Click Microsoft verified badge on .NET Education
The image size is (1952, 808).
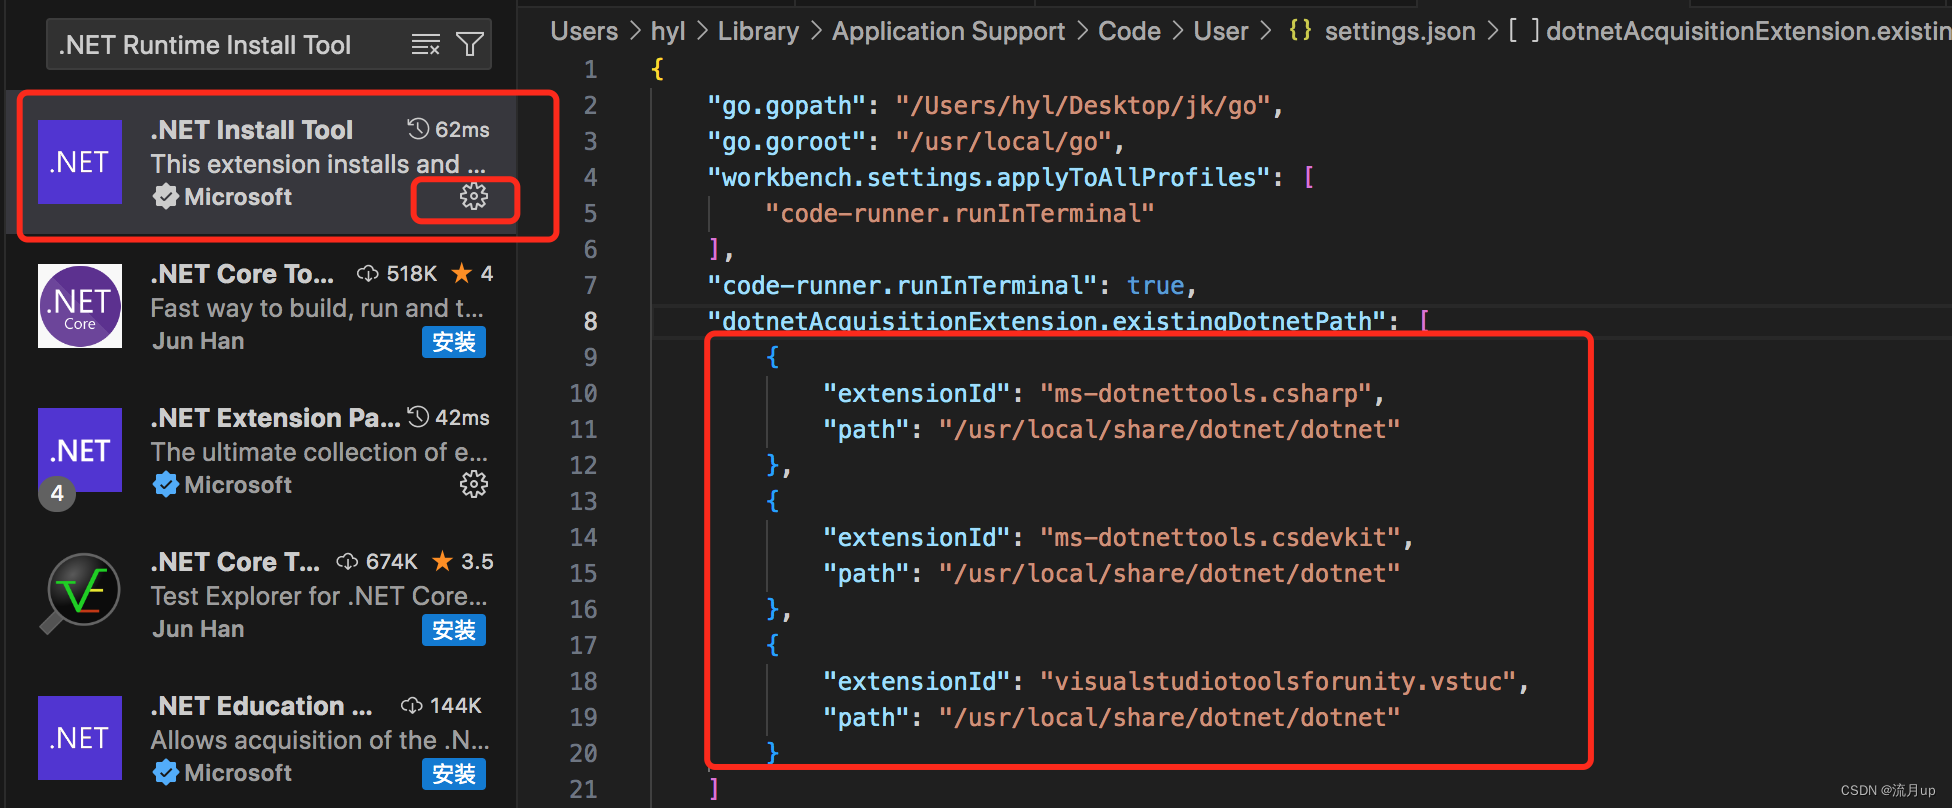(x=165, y=773)
